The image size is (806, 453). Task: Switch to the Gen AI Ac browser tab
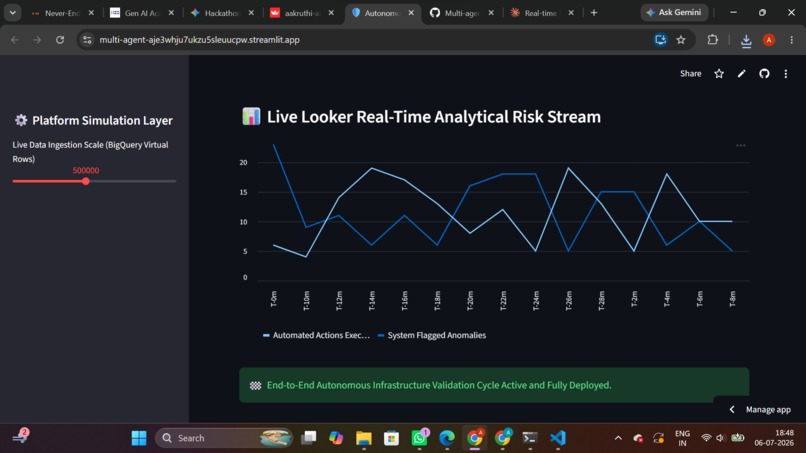136,13
